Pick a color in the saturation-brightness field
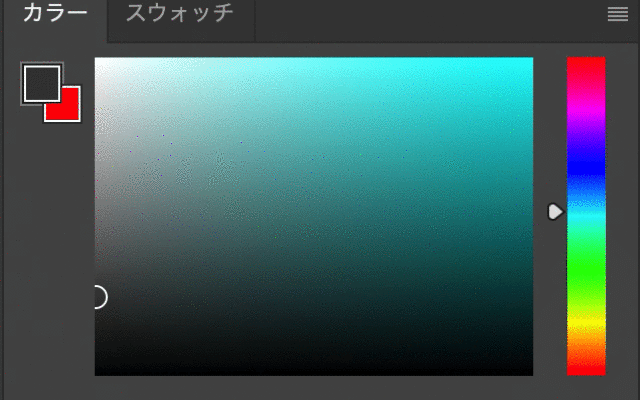Viewport: 640px width, 400px height. (313, 216)
